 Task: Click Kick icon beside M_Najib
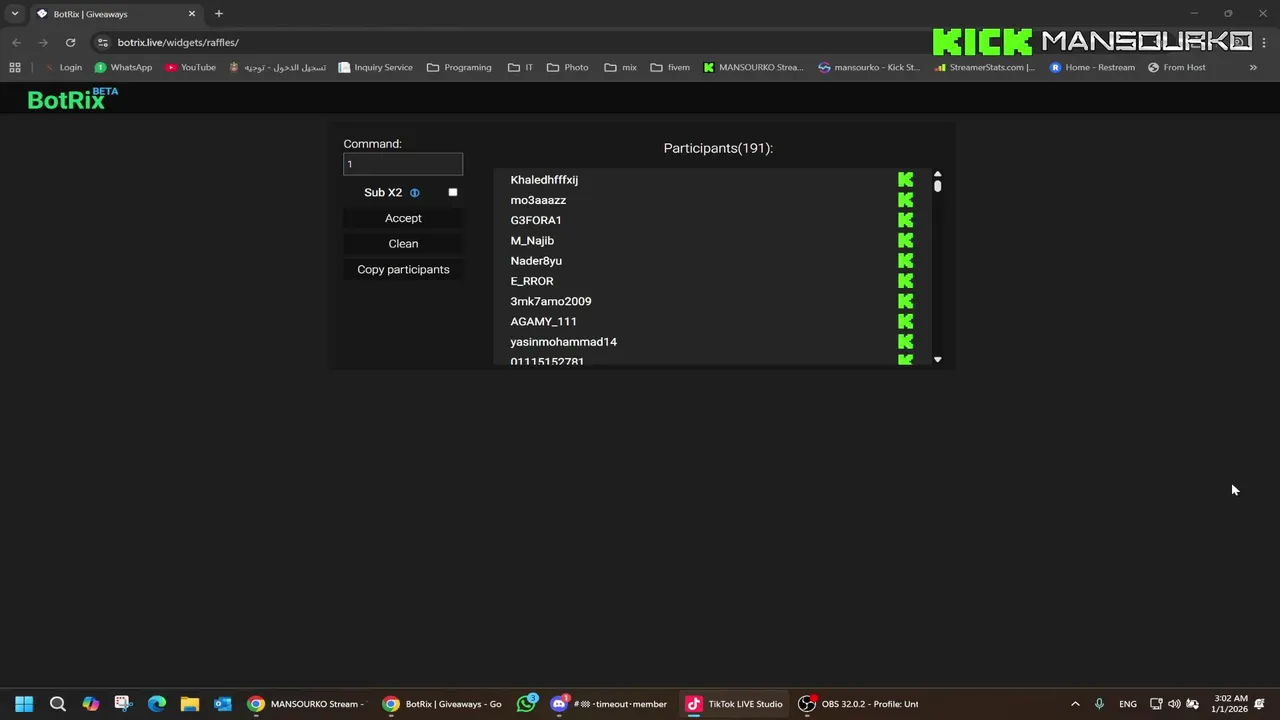906,240
